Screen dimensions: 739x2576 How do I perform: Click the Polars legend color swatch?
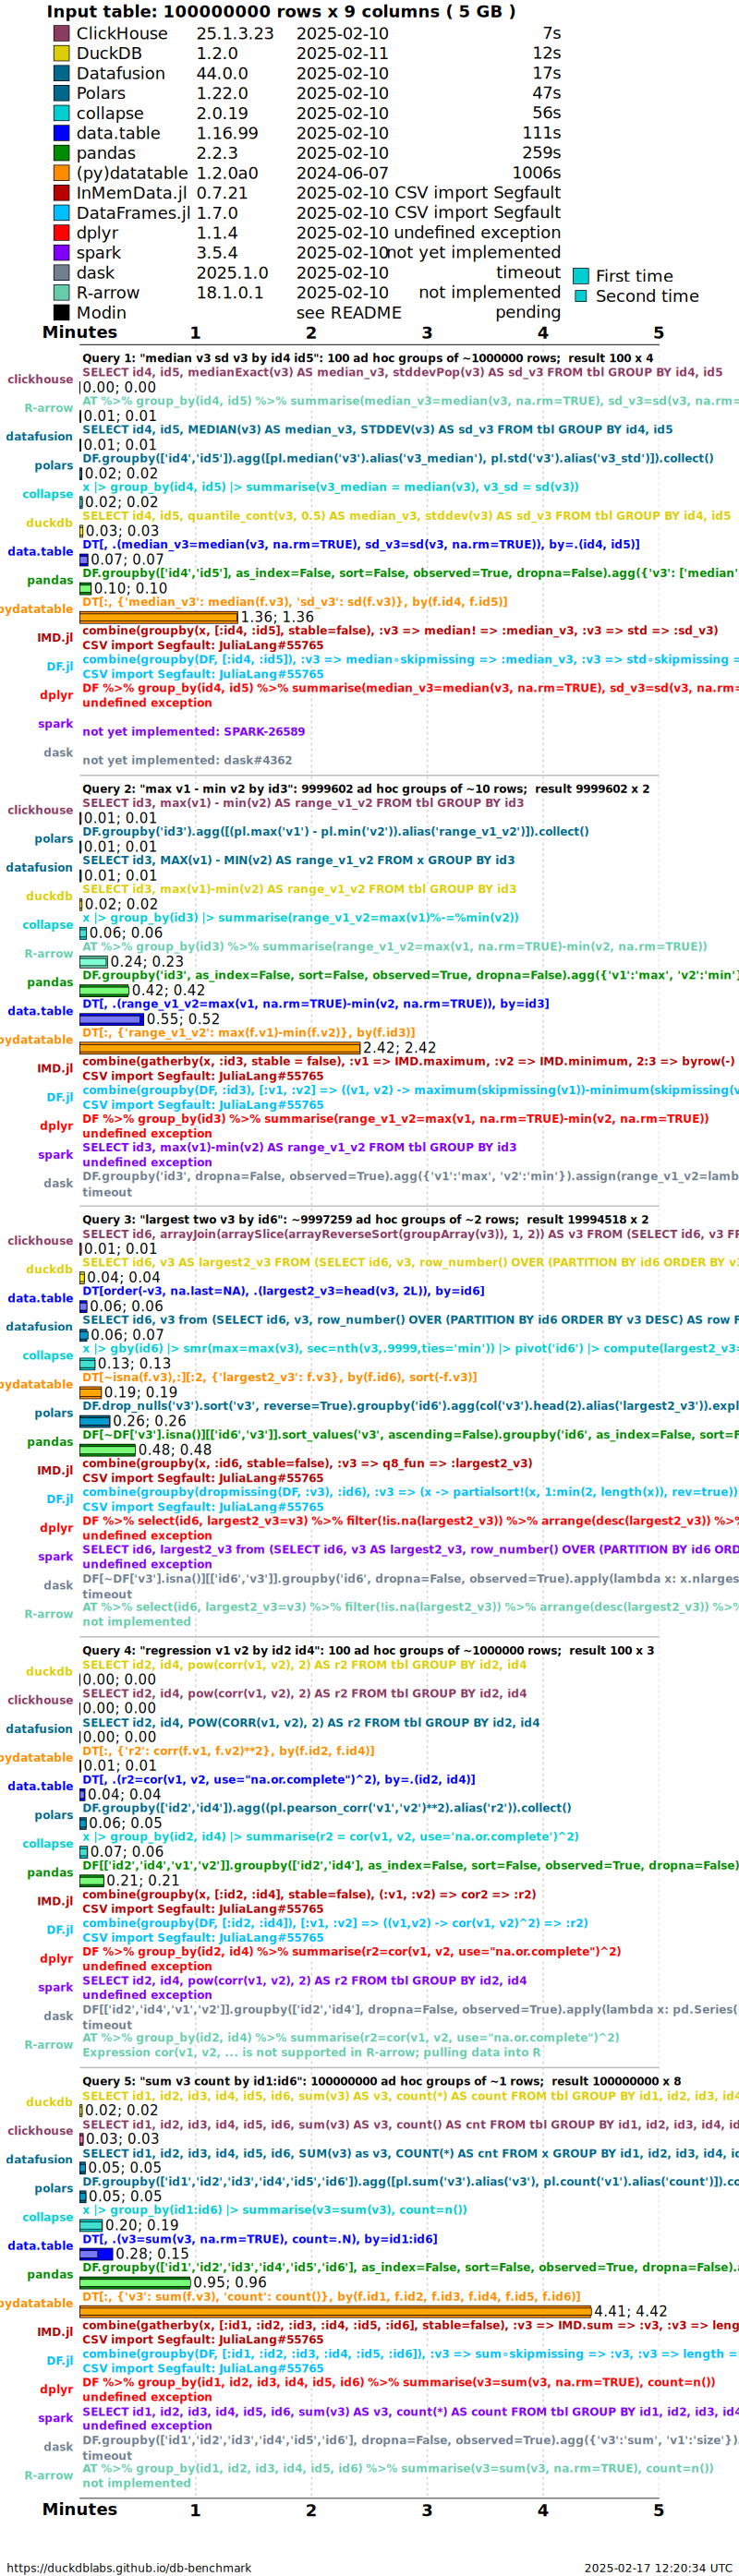click(x=61, y=93)
